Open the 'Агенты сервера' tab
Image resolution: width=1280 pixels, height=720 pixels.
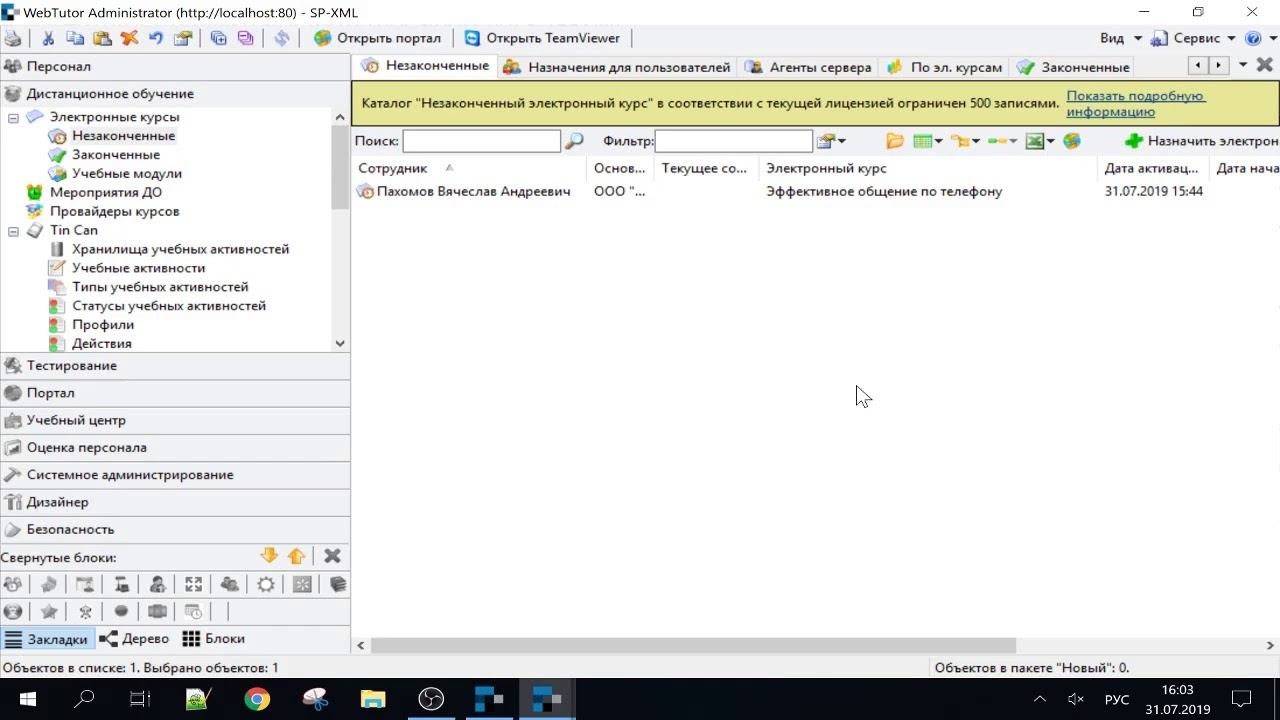808,67
